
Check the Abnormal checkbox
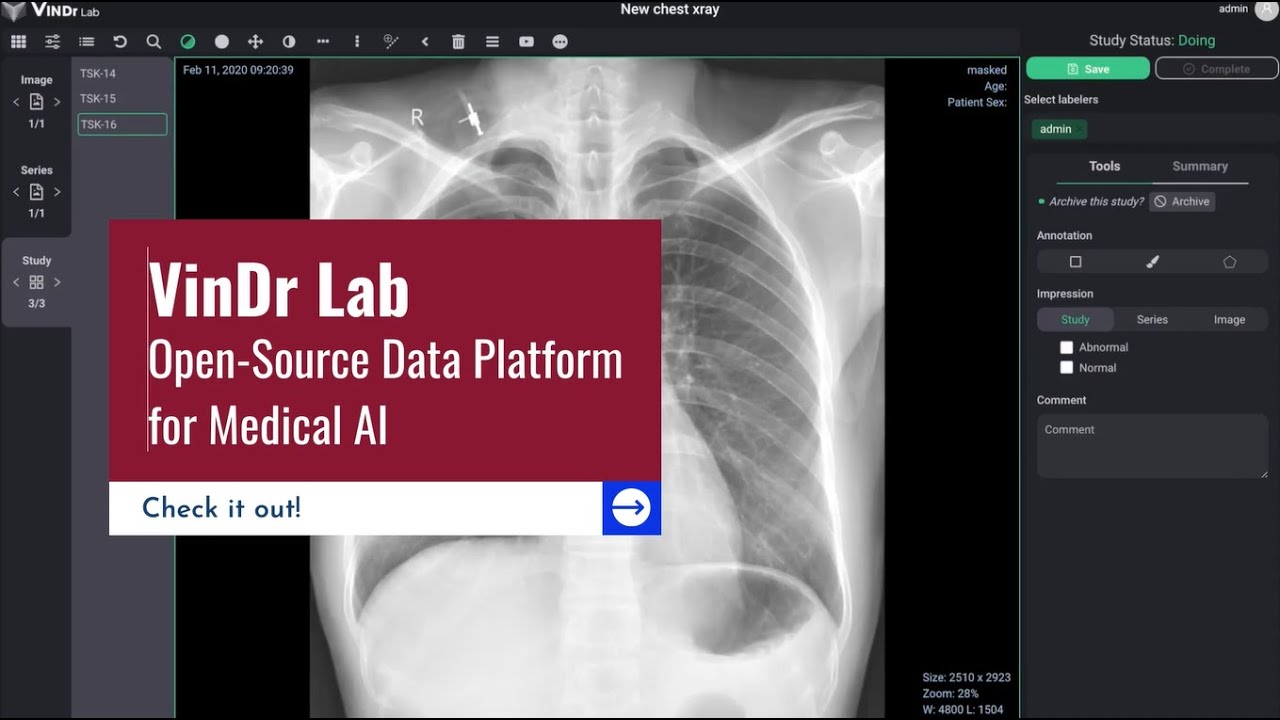pyautogui.click(x=1067, y=347)
